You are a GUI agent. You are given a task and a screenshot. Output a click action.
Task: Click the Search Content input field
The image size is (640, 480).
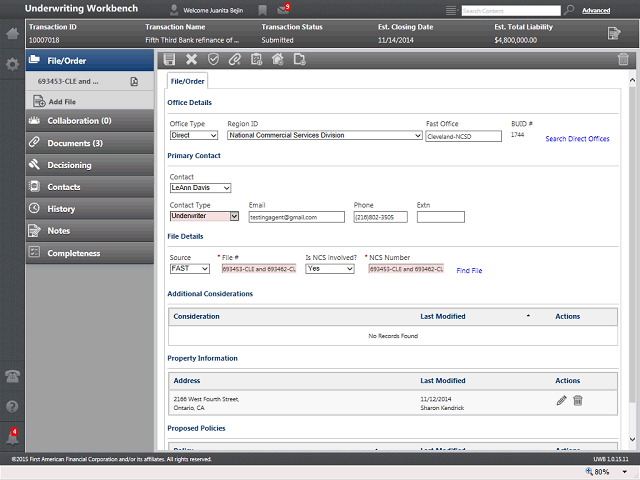(511, 11)
